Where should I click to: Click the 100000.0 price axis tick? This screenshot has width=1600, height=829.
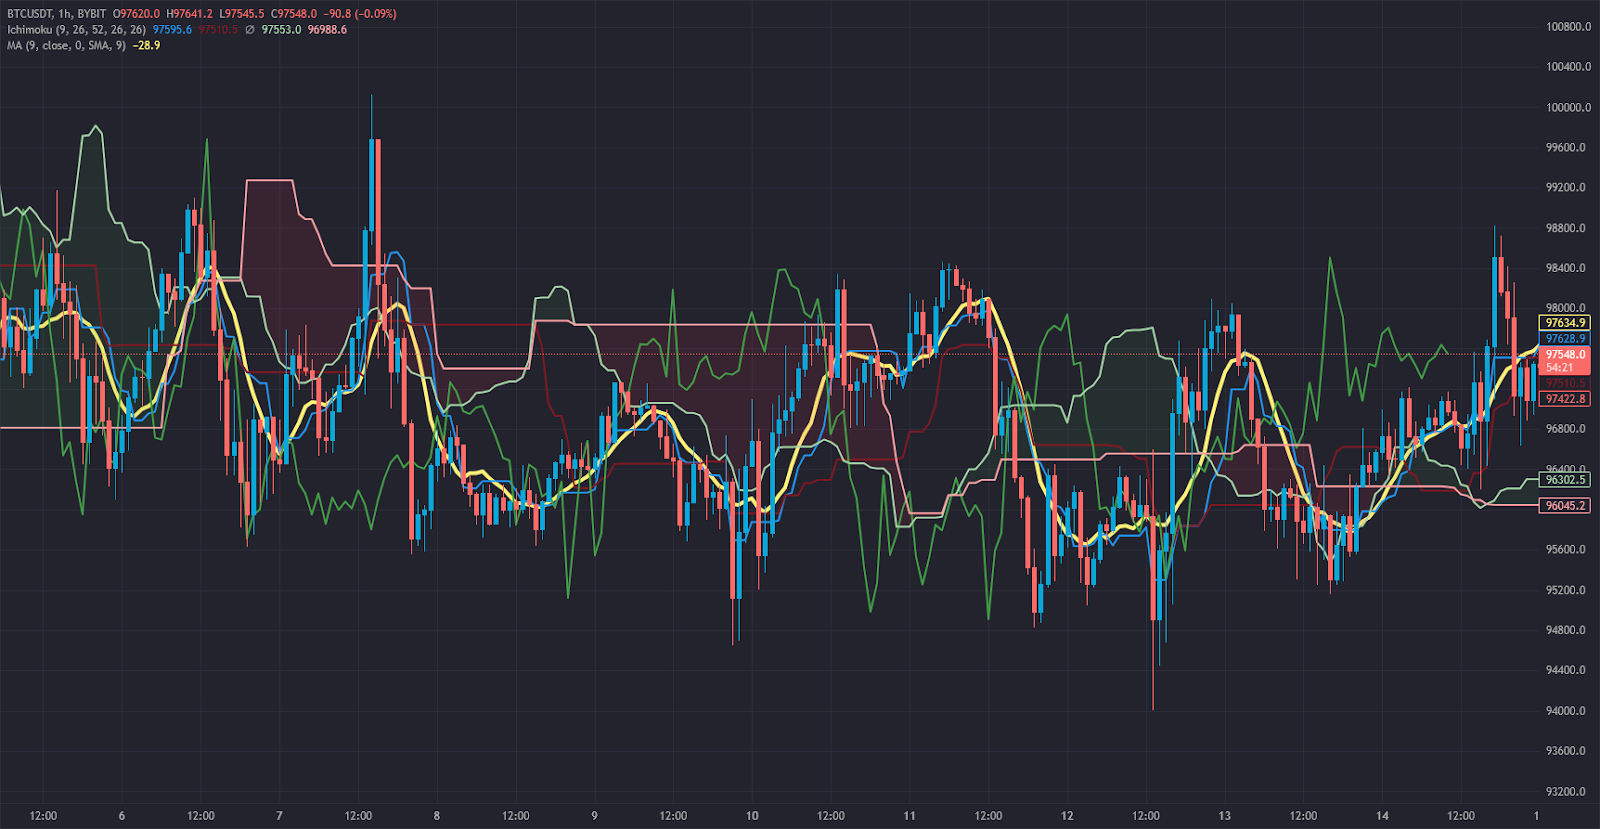[1568, 107]
